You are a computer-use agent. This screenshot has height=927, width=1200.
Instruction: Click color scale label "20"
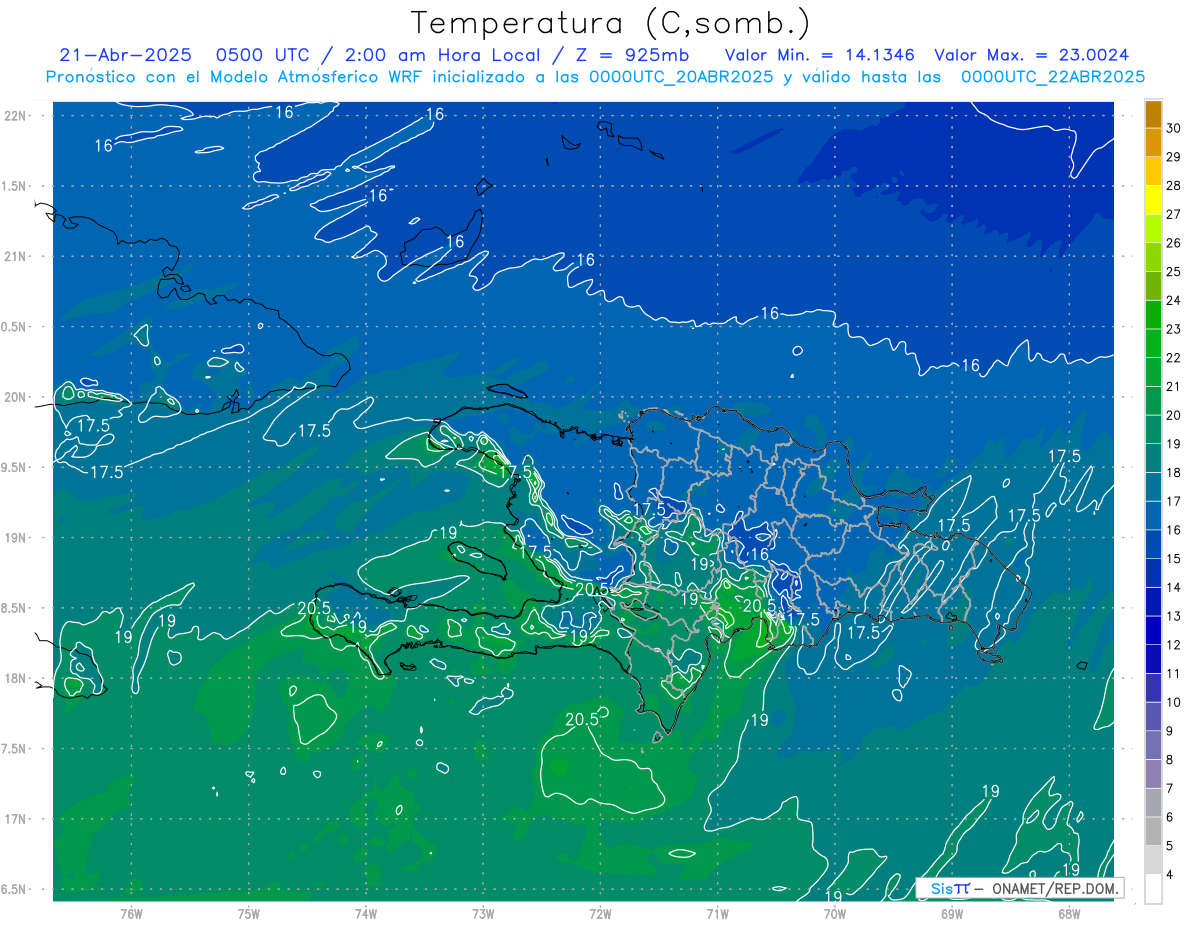tap(1175, 415)
